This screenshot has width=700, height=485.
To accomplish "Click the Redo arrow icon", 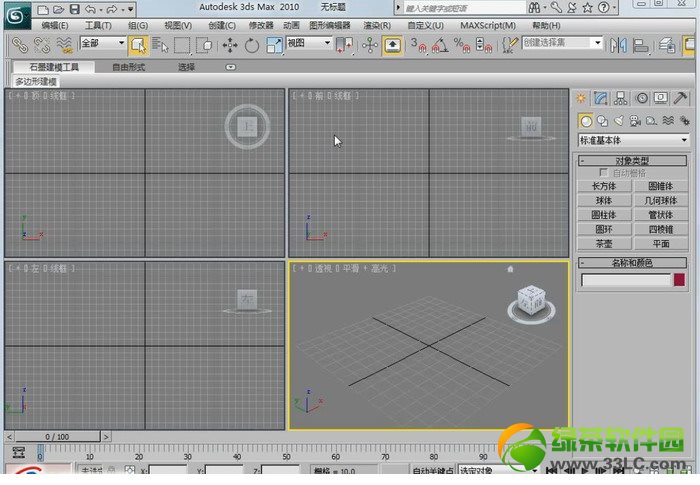I will coord(112,9).
